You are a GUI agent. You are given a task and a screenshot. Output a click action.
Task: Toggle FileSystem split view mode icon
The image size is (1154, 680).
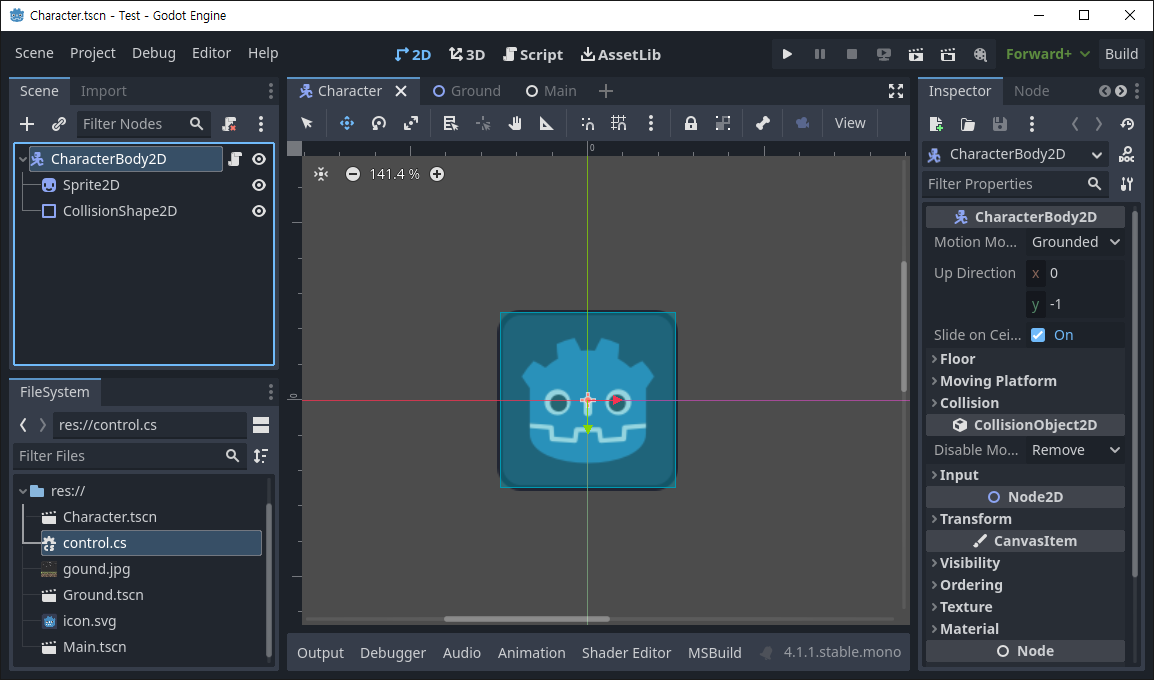(x=261, y=425)
